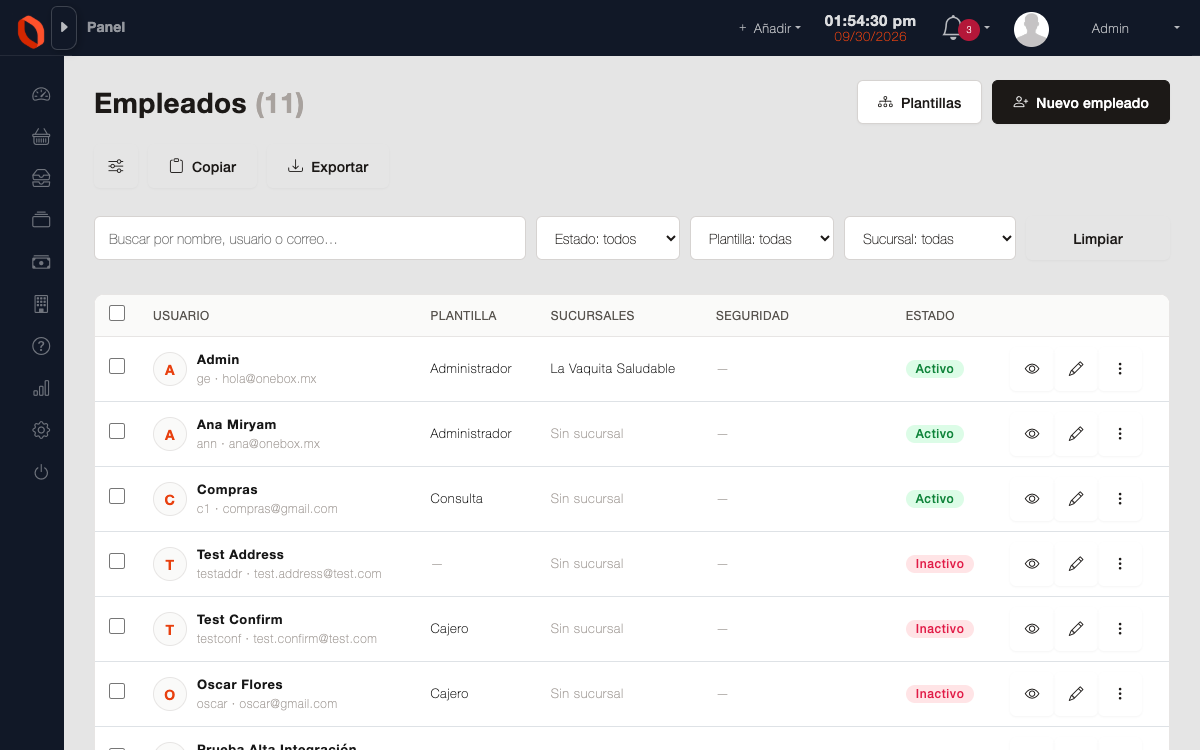The height and width of the screenshot is (750, 1200).
Task: Click the SUCURSALES column header
Action: click(x=592, y=316)
